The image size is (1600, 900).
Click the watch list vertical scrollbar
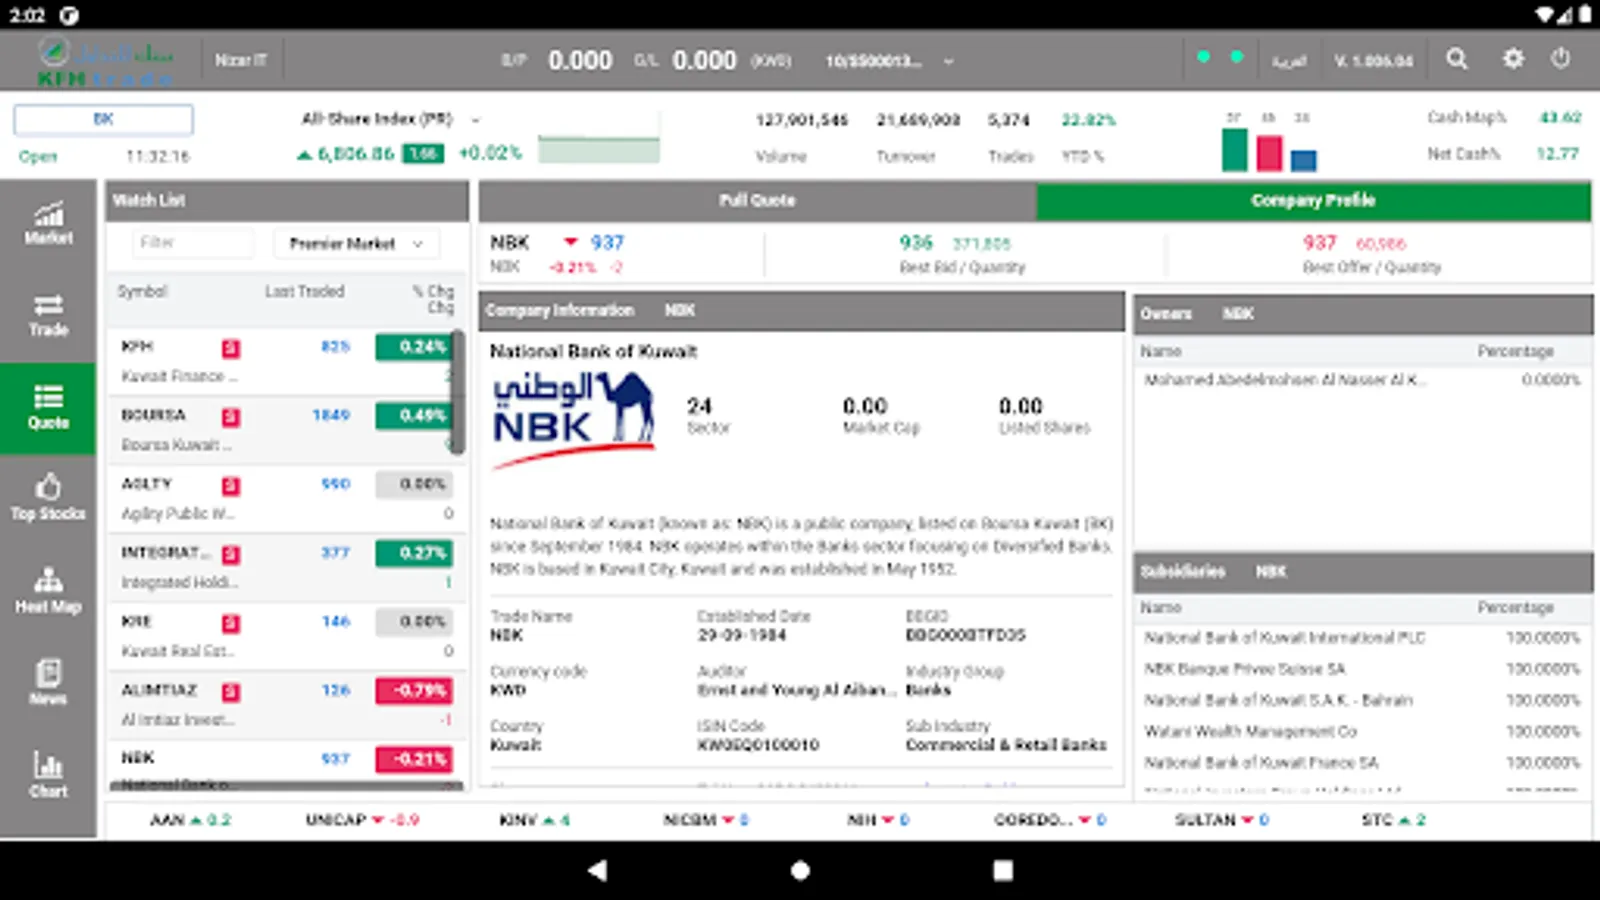click(458, 392)
